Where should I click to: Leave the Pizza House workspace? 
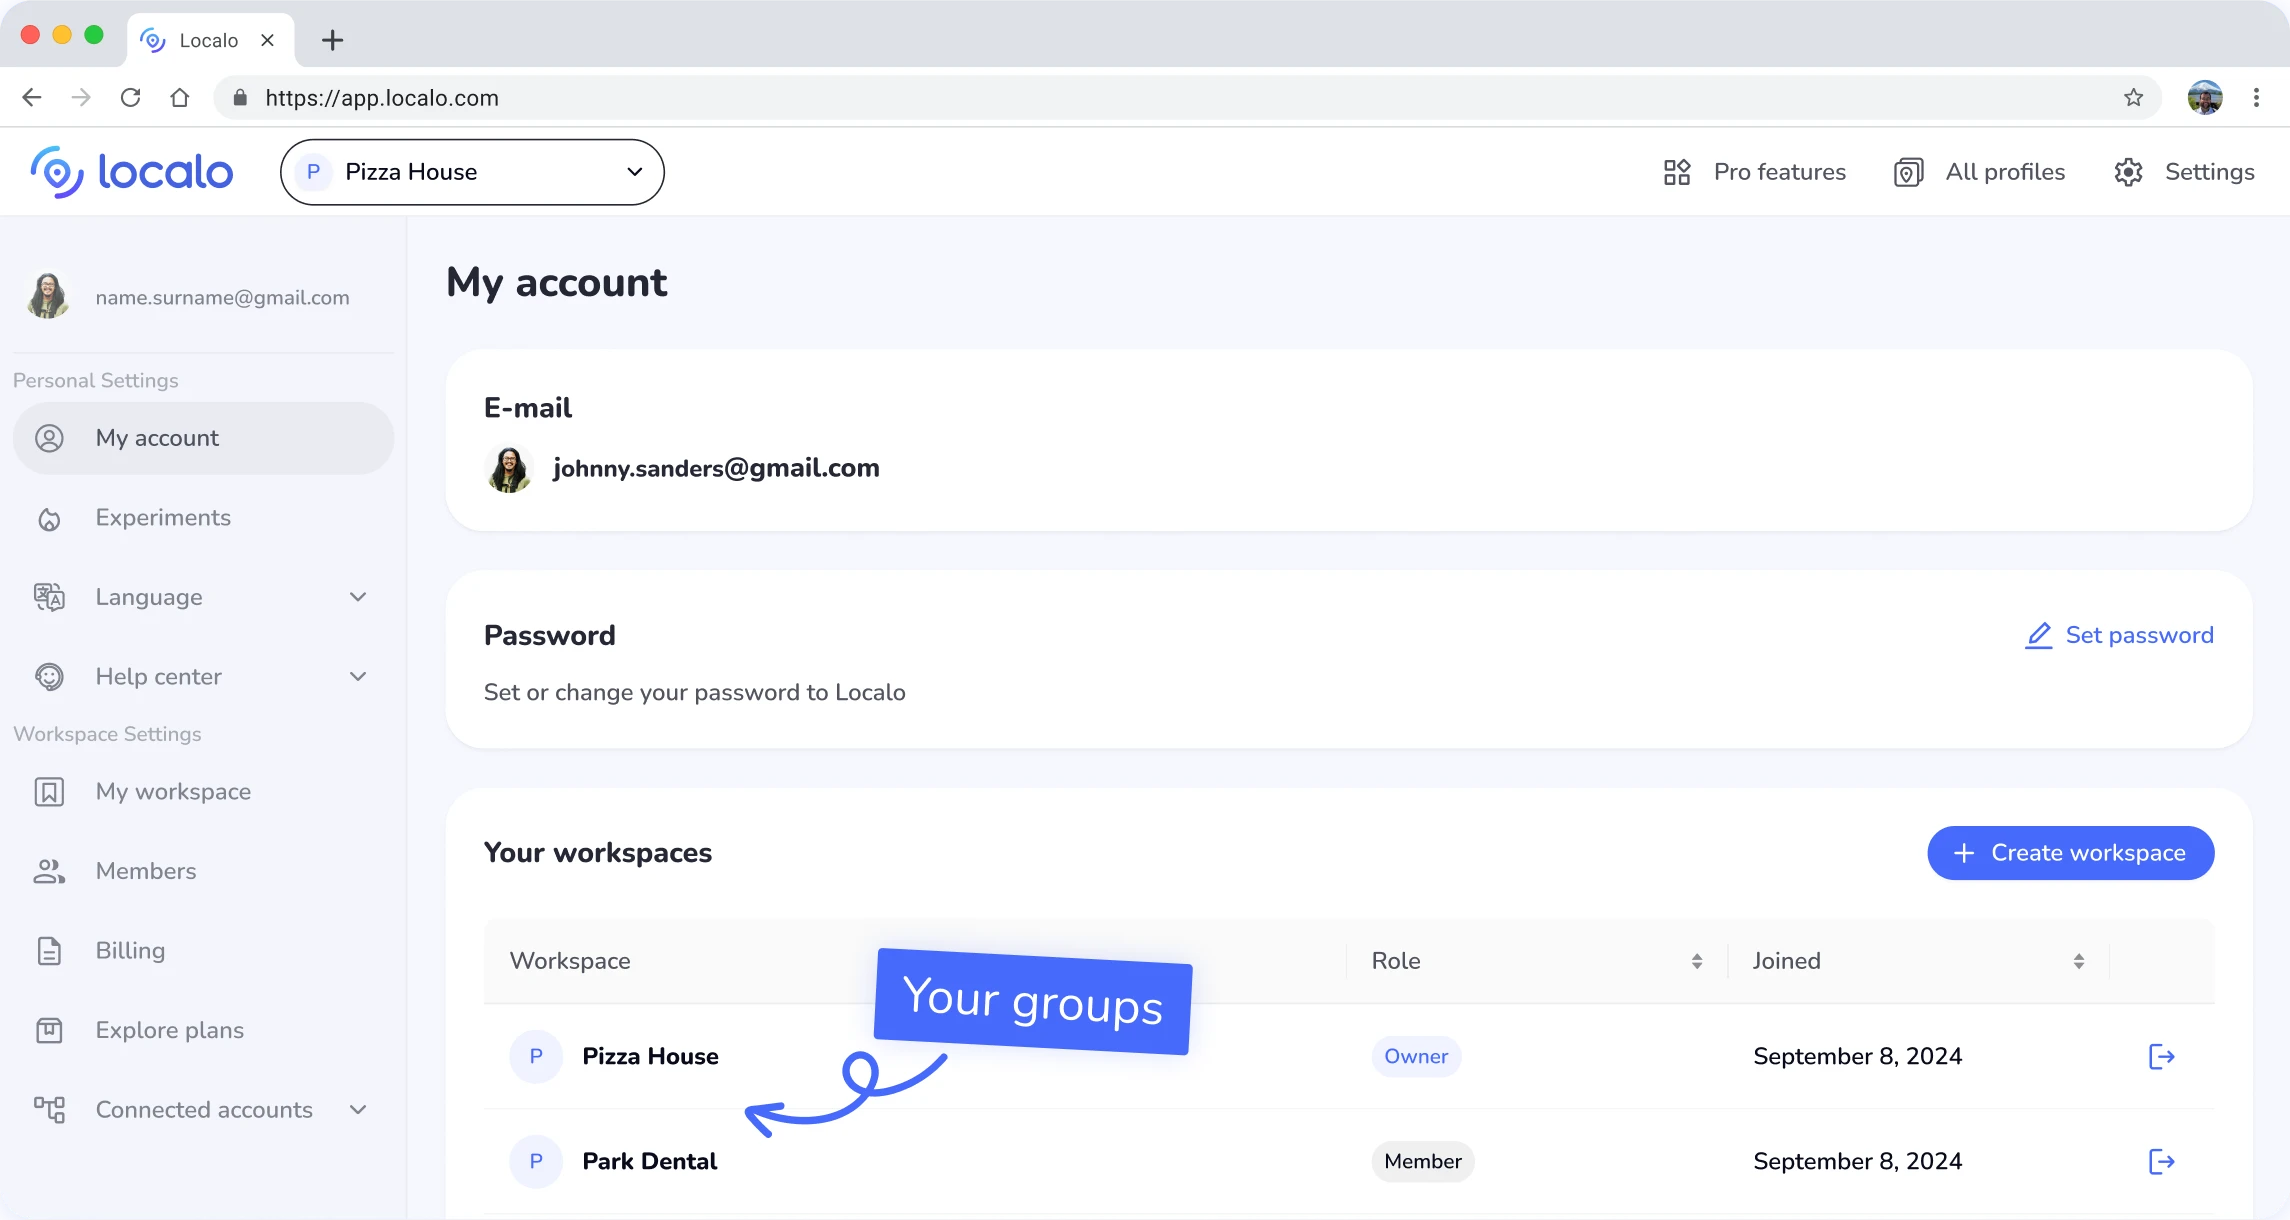tap(2161, 1056)
